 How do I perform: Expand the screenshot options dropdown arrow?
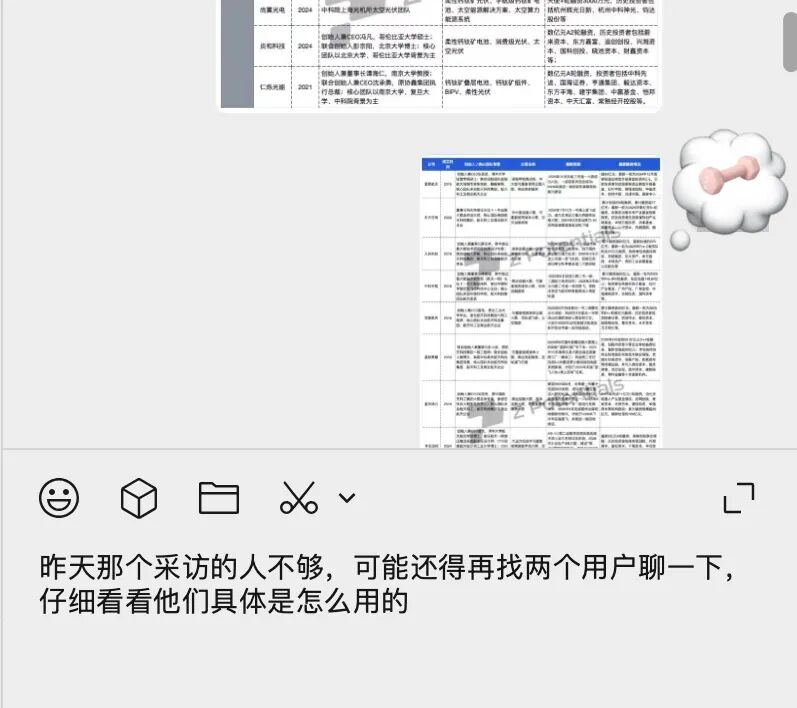coord(347,498)
